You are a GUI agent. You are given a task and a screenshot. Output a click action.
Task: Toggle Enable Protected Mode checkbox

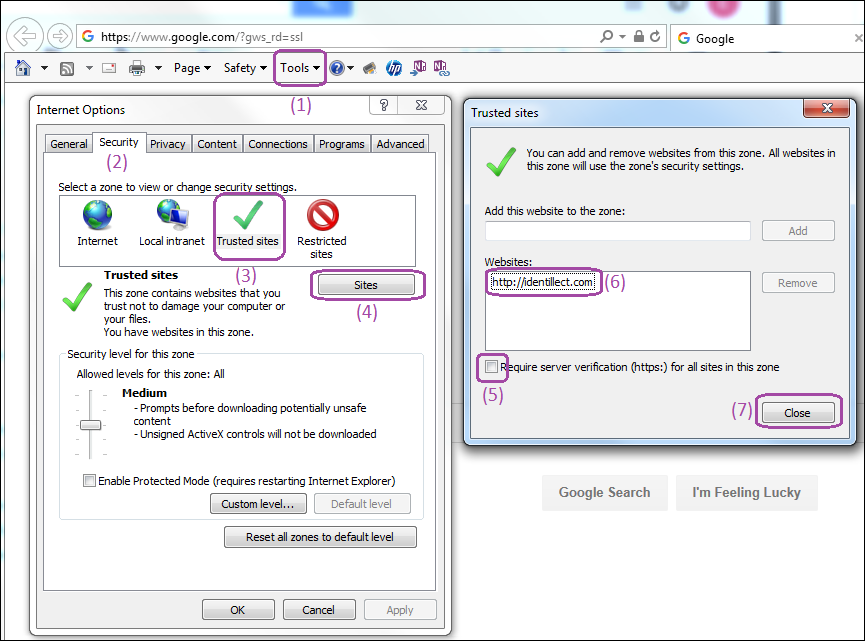pos(90,481)
